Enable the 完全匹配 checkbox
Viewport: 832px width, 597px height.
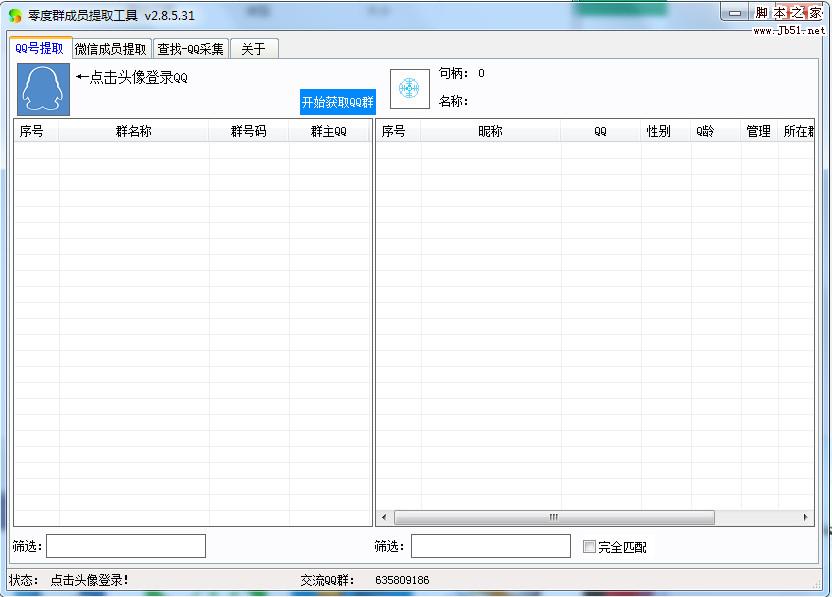click(589, 547)
